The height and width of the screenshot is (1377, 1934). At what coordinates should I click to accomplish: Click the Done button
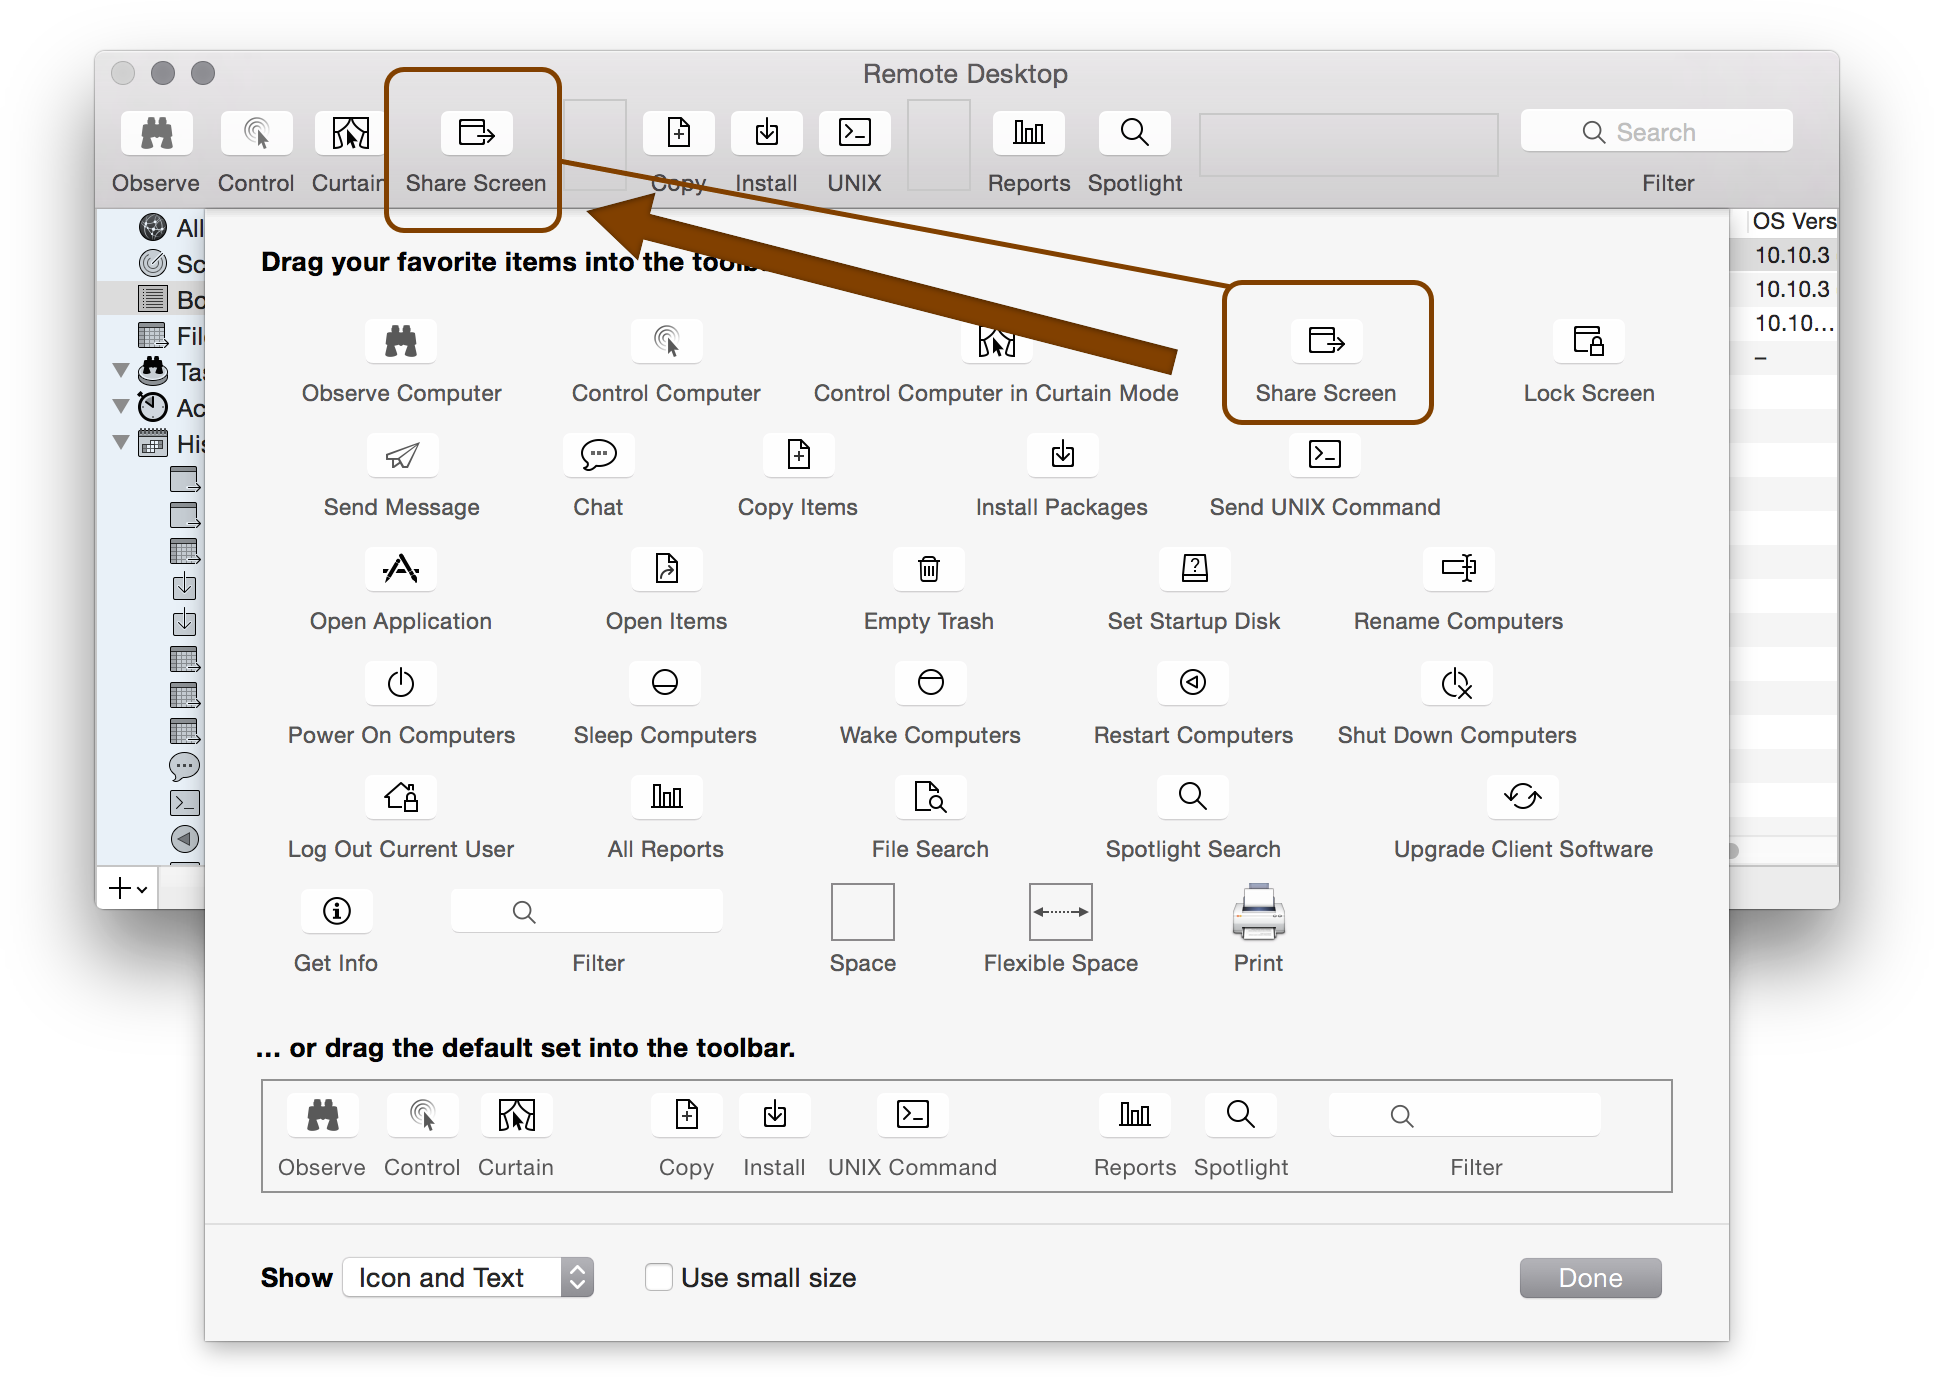(x=1590, y=1277)
